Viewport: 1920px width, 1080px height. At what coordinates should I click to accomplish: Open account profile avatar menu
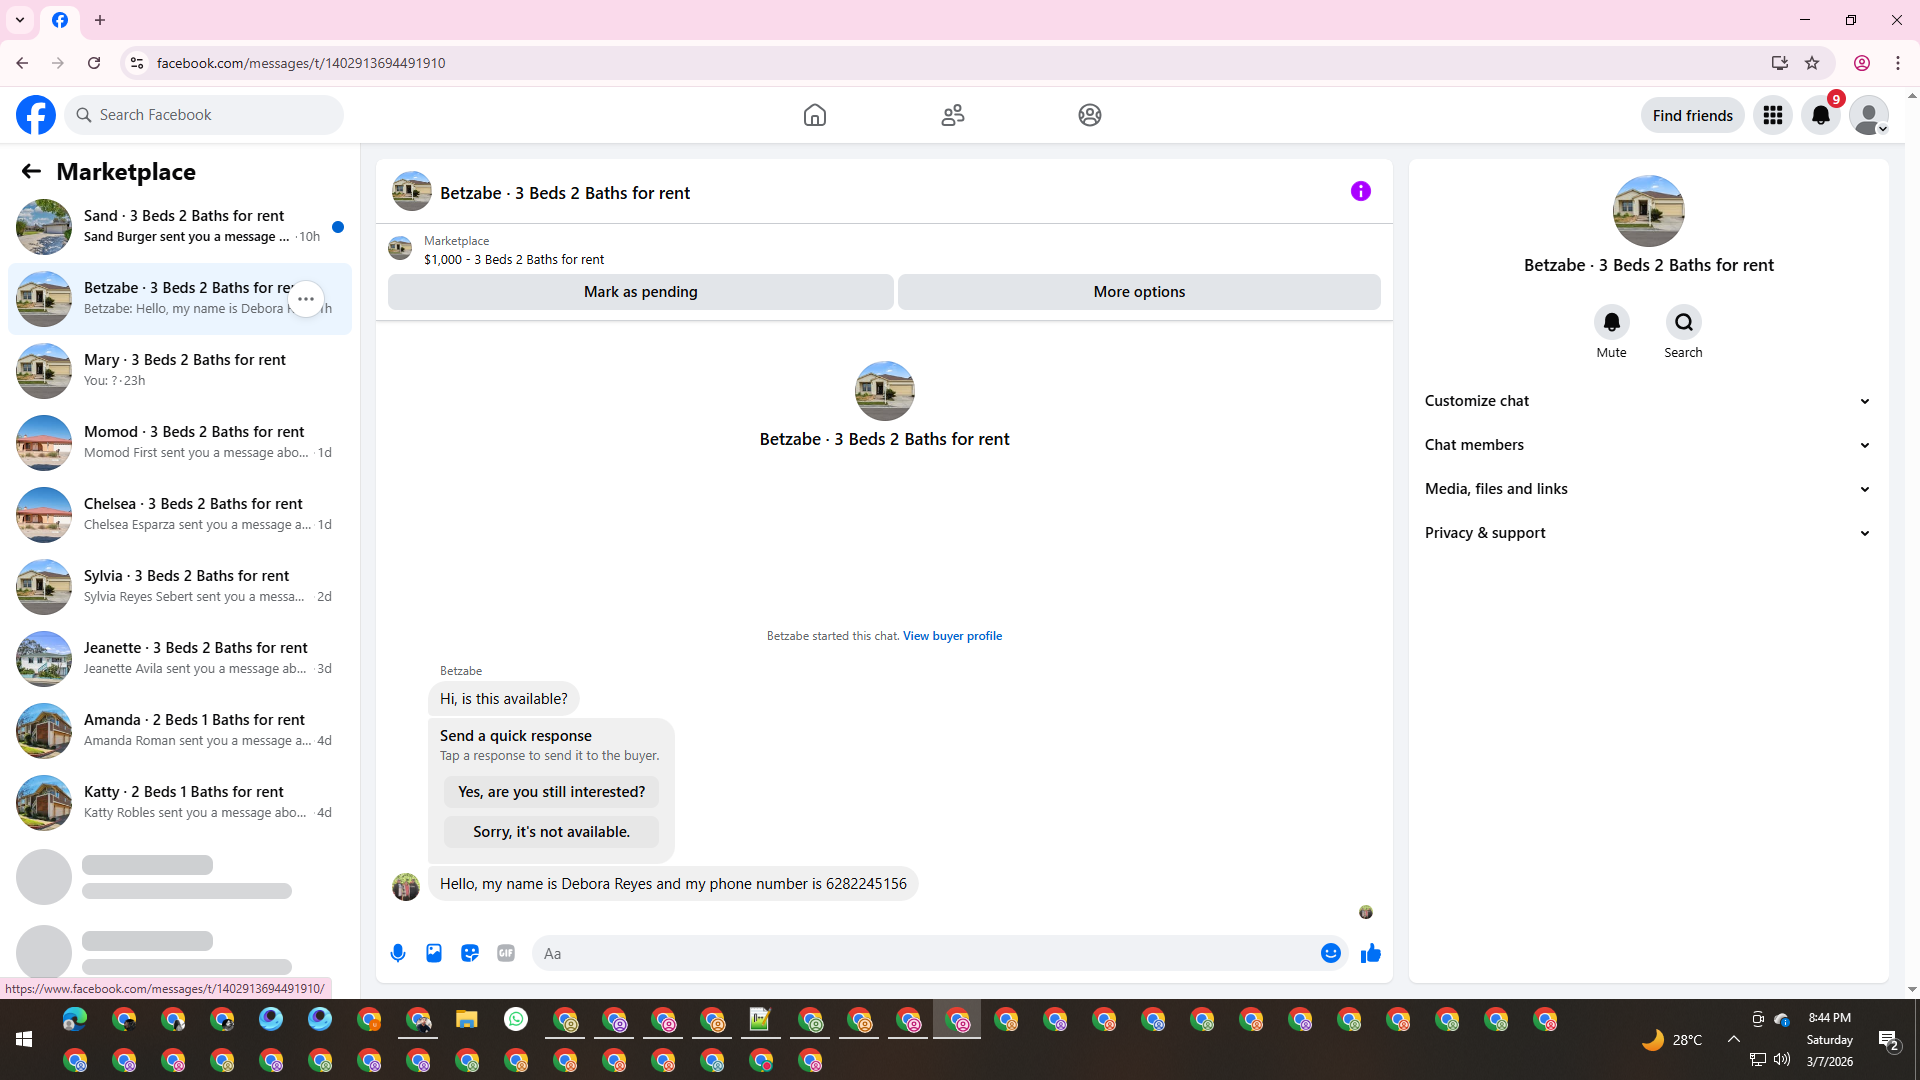click(x=1869, y=115)
